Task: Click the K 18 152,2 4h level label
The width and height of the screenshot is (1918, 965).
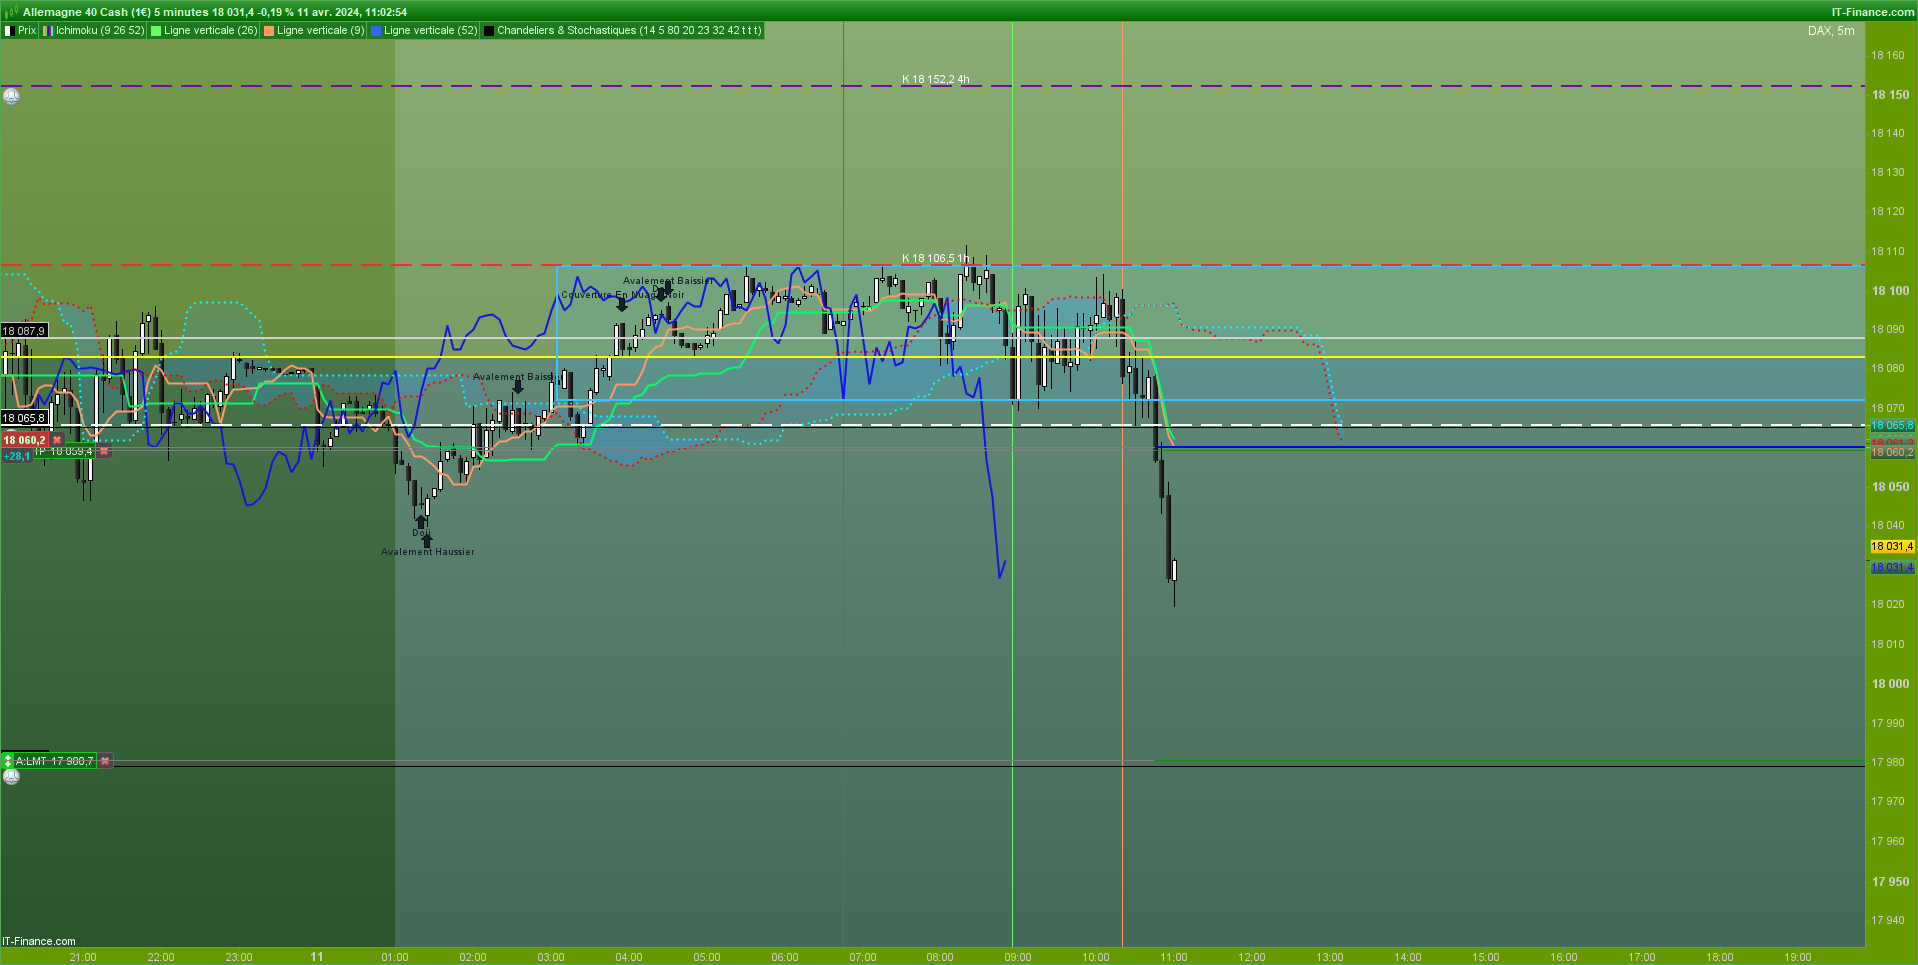Action: [935, 79]
